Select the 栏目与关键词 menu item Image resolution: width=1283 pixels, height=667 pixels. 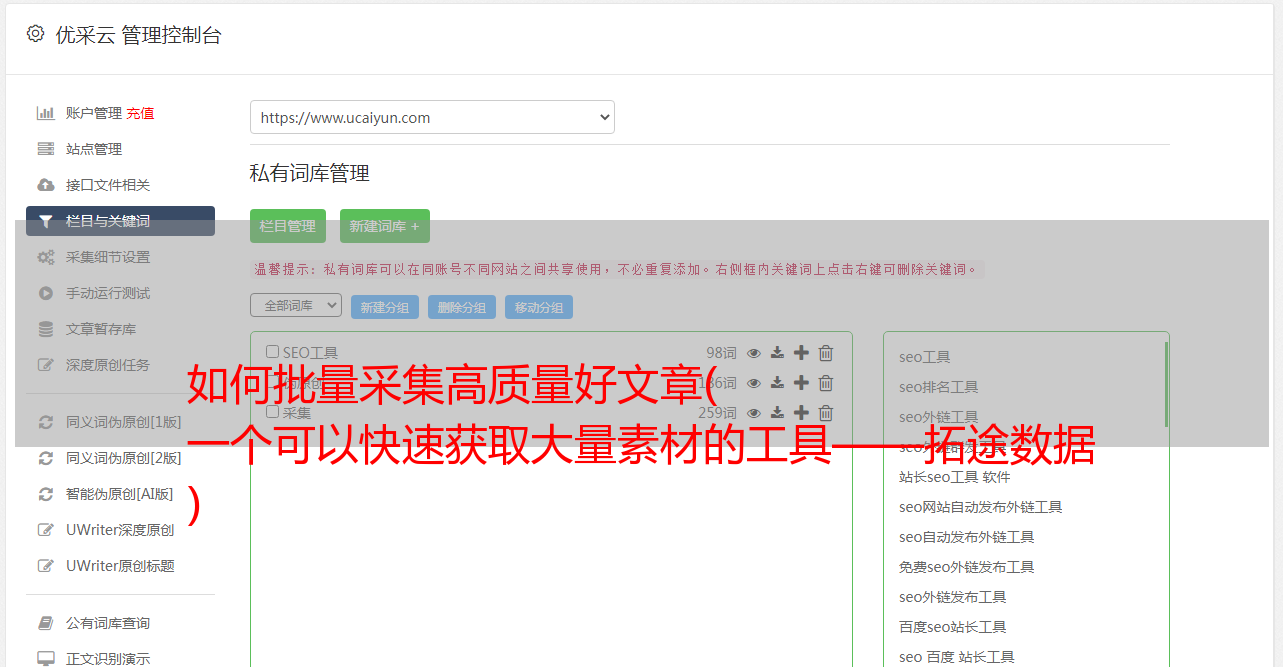pos(120,221)
